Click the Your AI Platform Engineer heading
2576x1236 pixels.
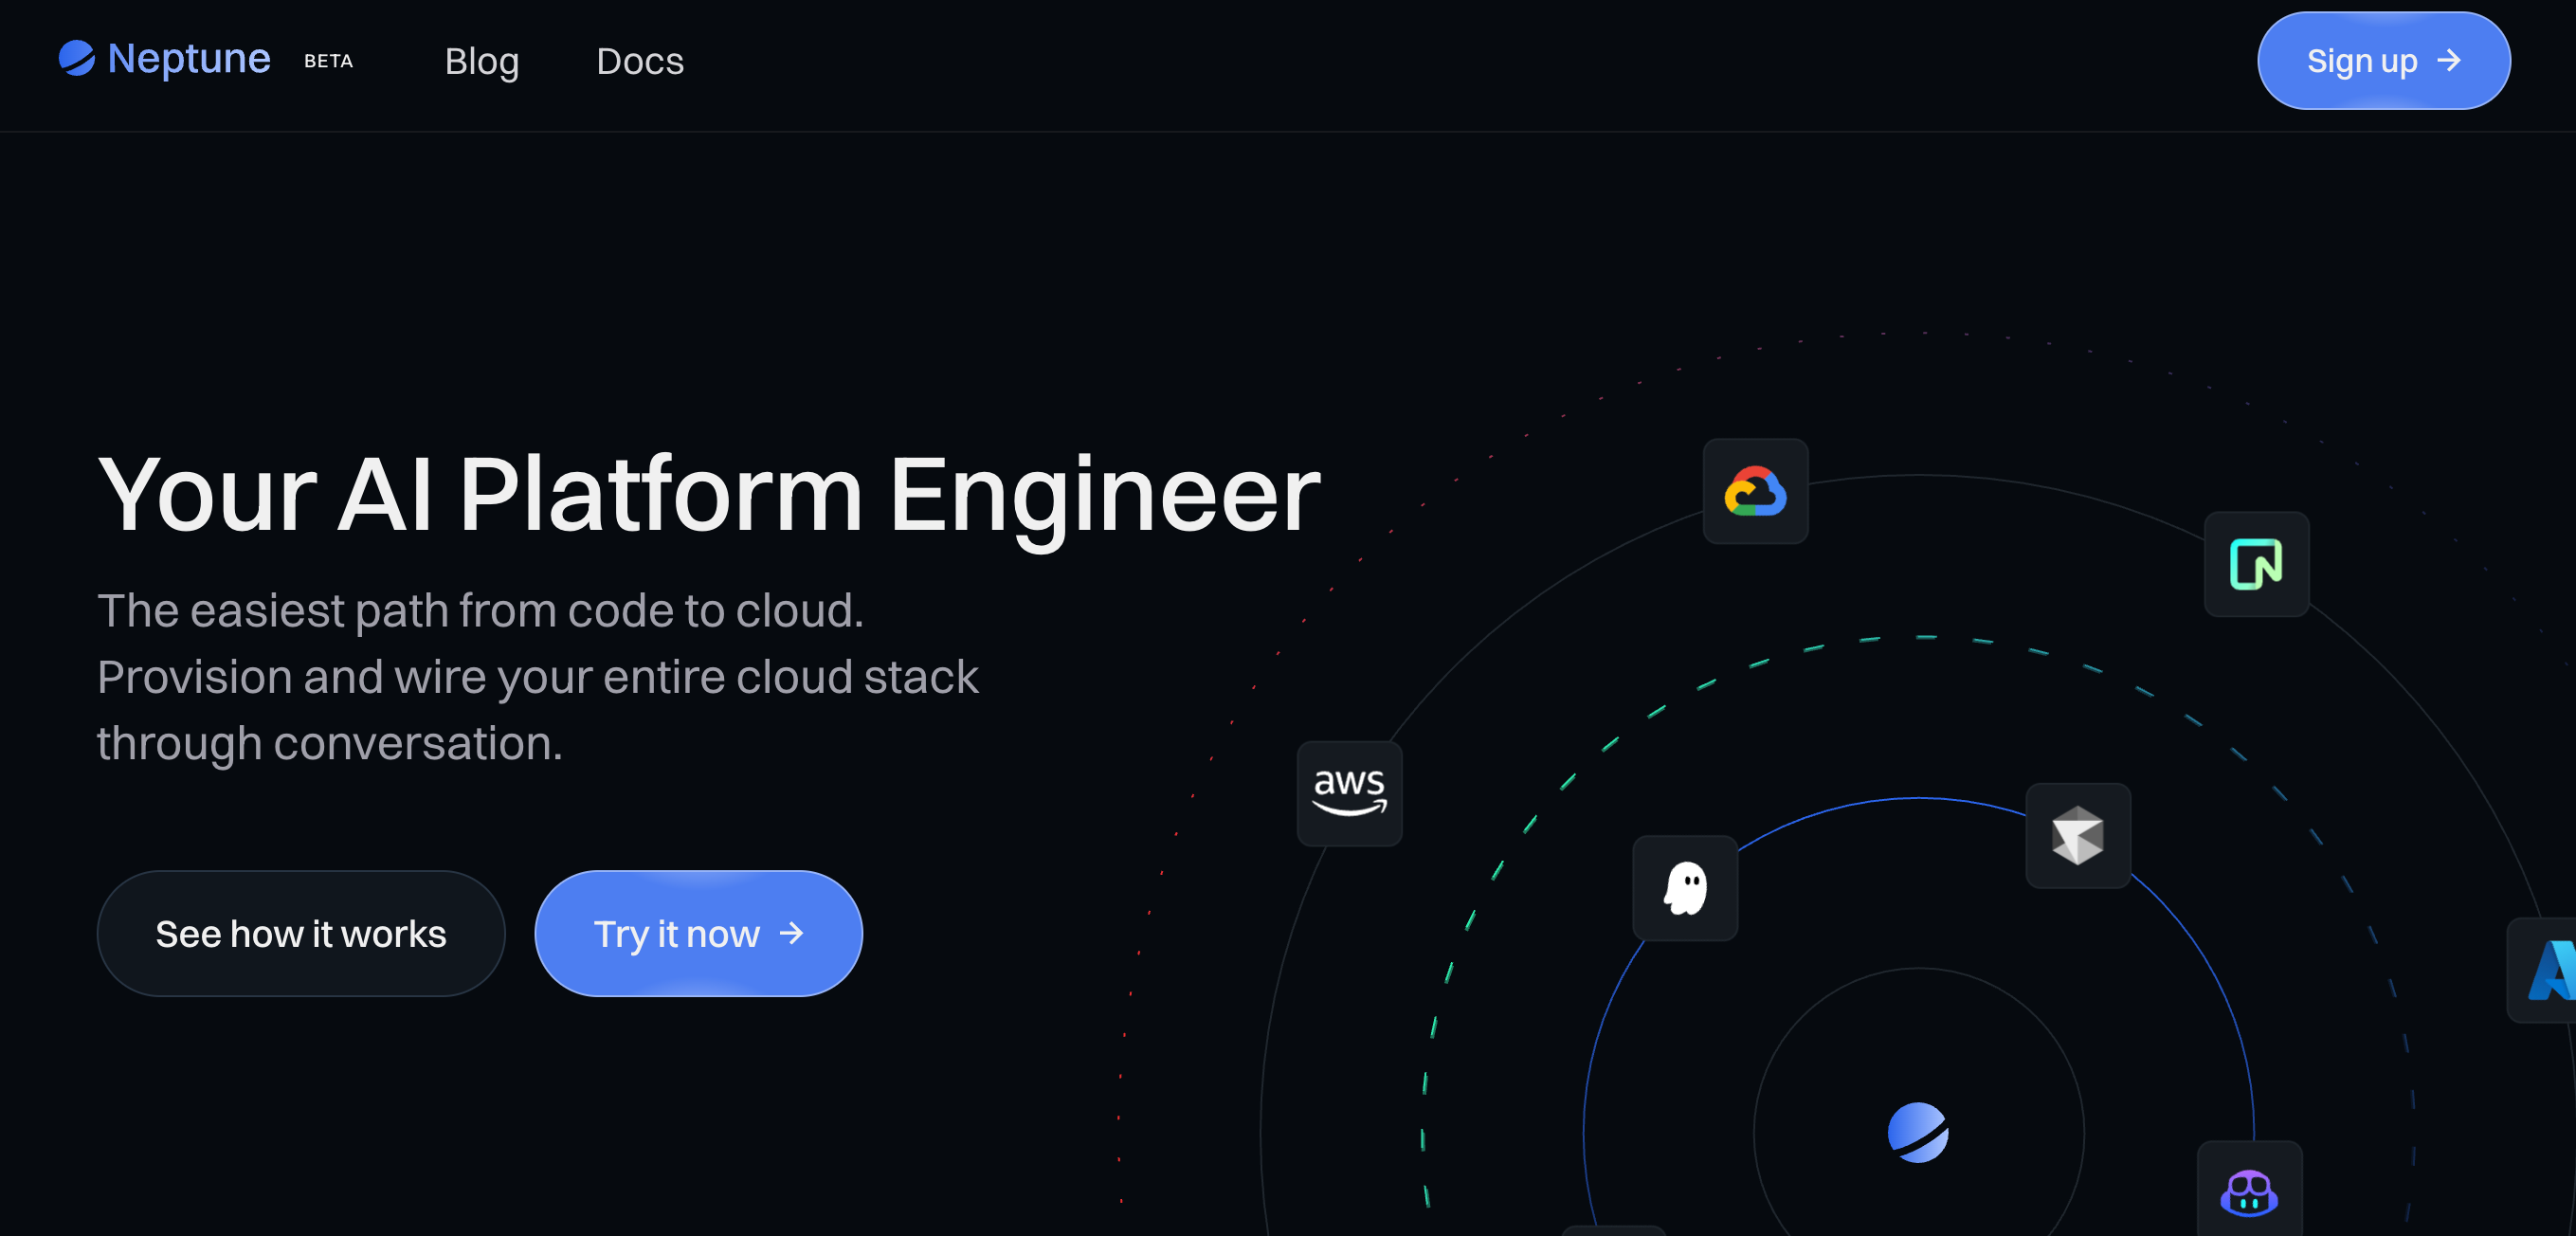709,494
